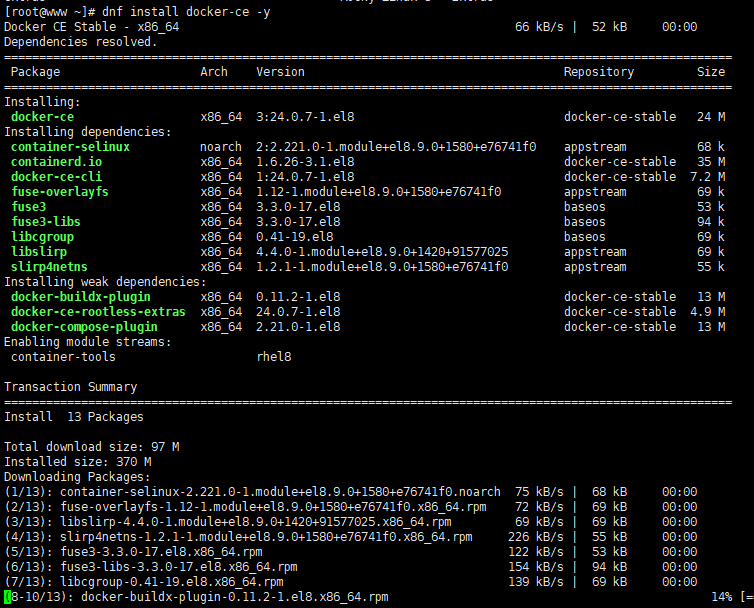The height and width of the screenshot is (608, 754).
Task: Click the '(3/13): libslirp' download line
Action: 351,522
